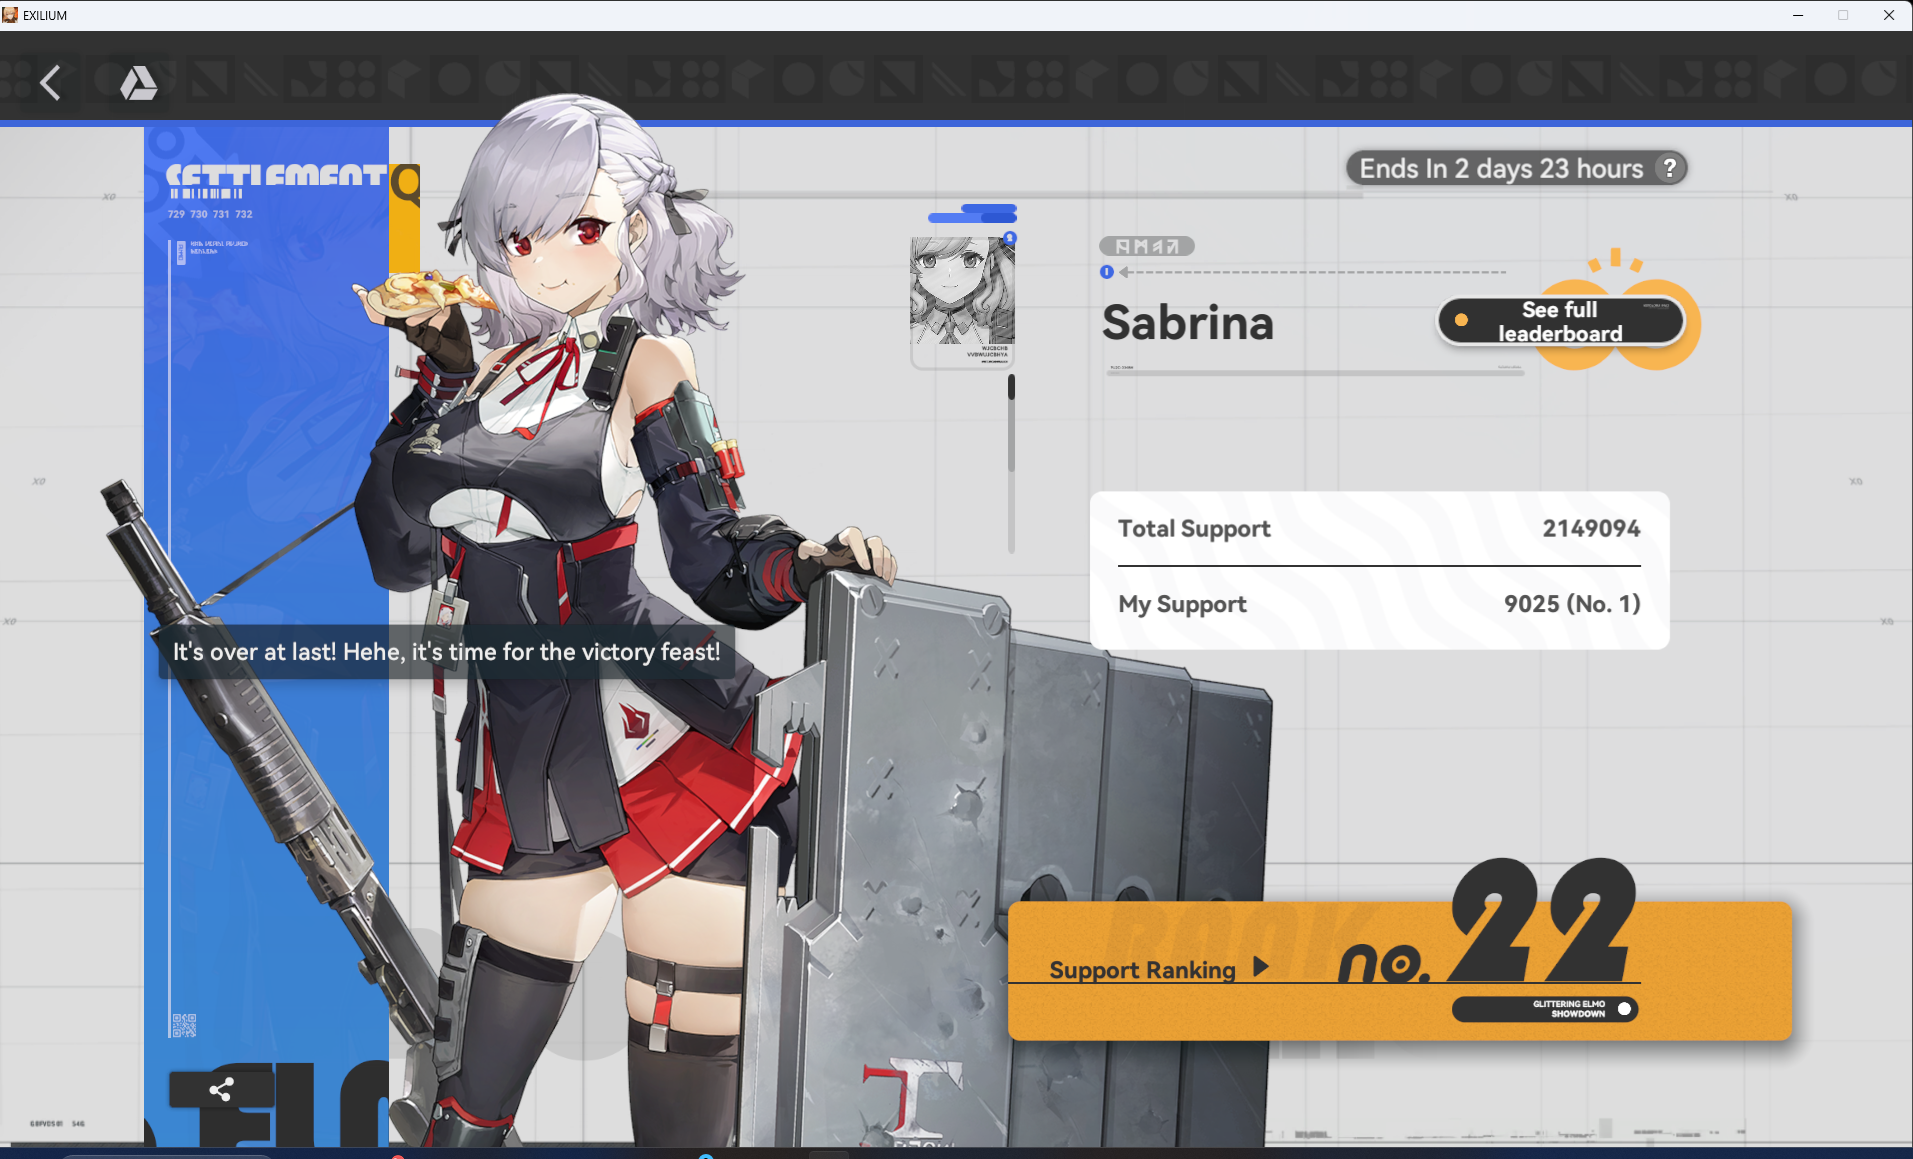Viewport: 1913px width, 1159px height.
Task: Click My Support 9025 (No. 1)
Action: click(x=1379, y=604)
